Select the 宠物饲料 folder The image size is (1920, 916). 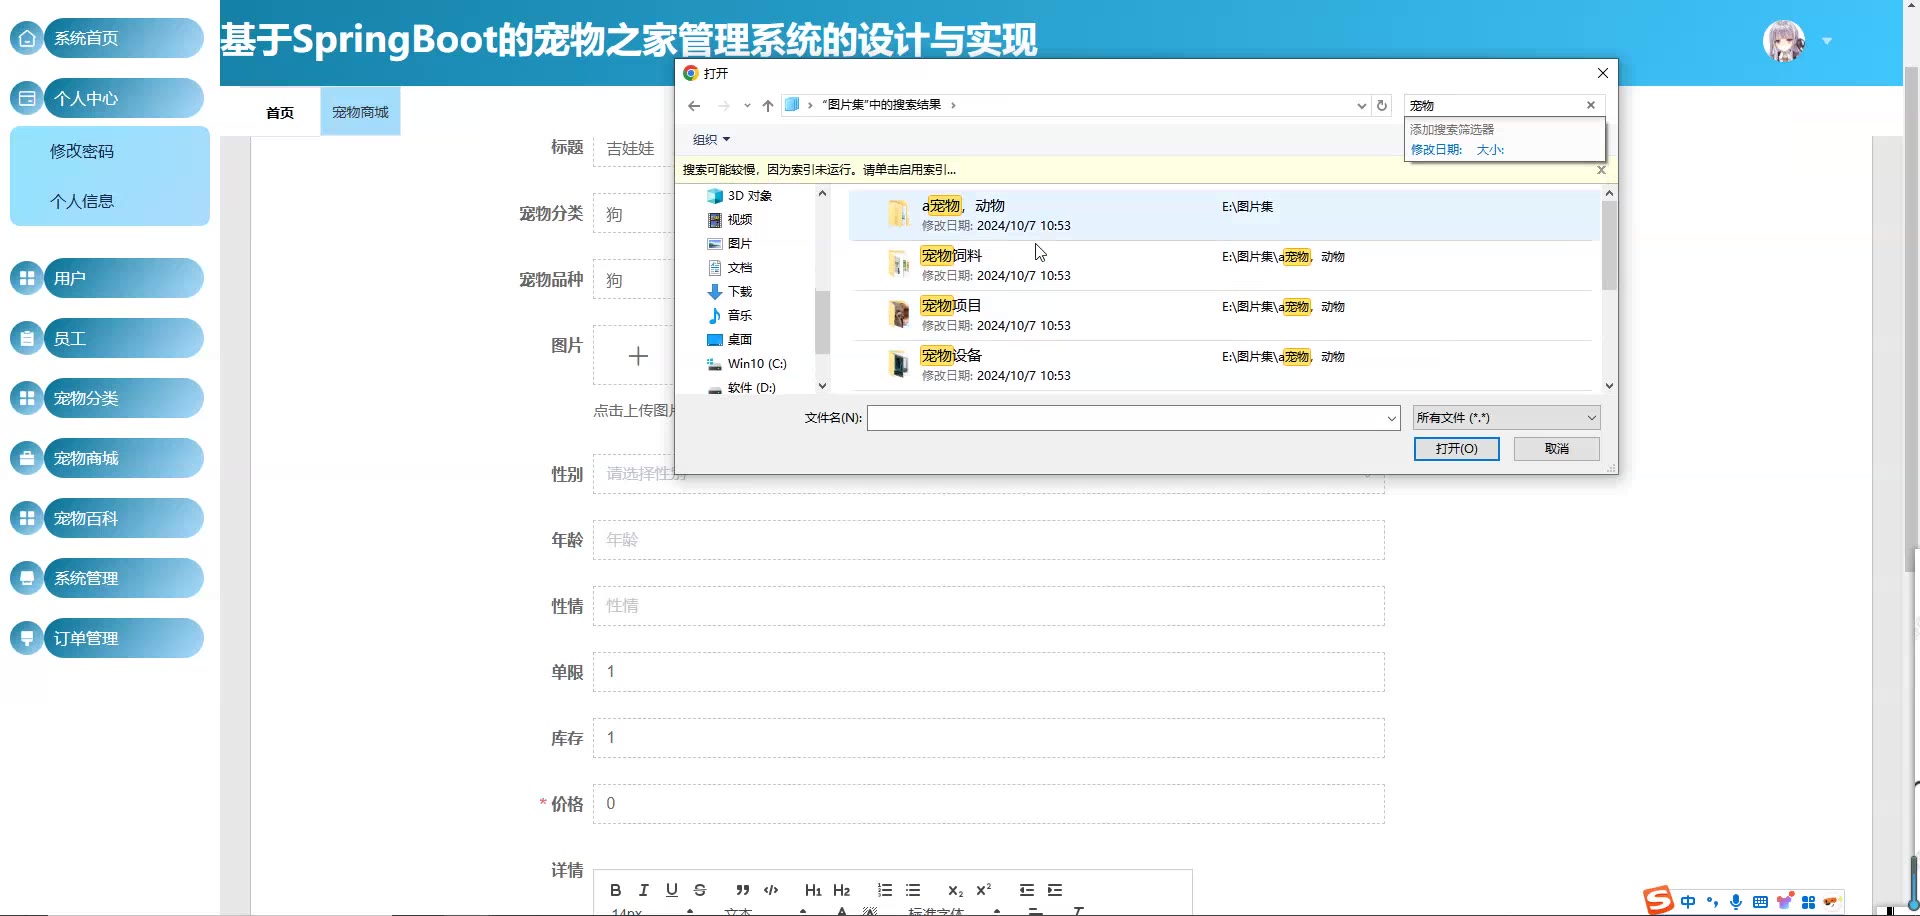pos(1223,265)
